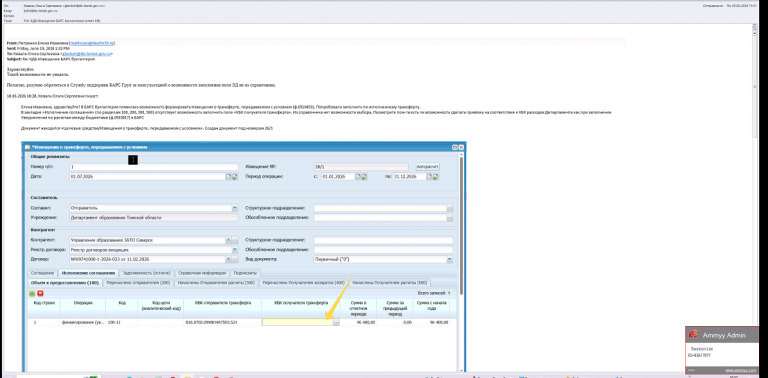Viewport: 768px width, 378px height.
Task: Click green icon next to period end date
Action: 435,176
